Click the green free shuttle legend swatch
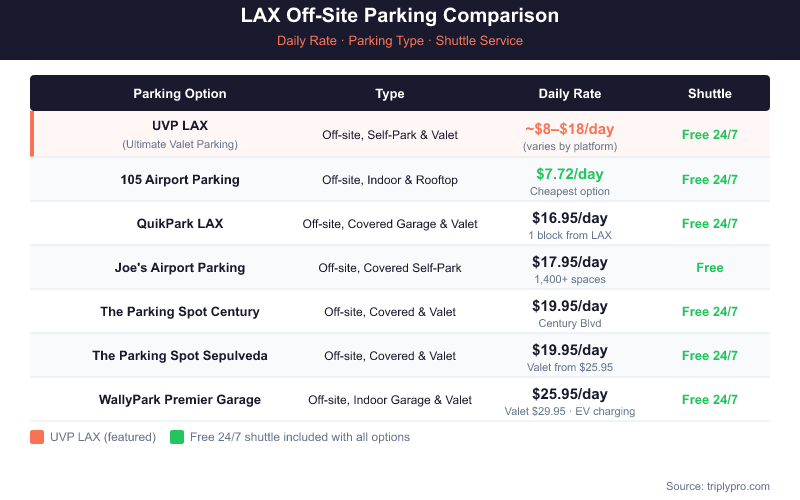The height and width of the screenshot is (500, 800). [177, 437]
